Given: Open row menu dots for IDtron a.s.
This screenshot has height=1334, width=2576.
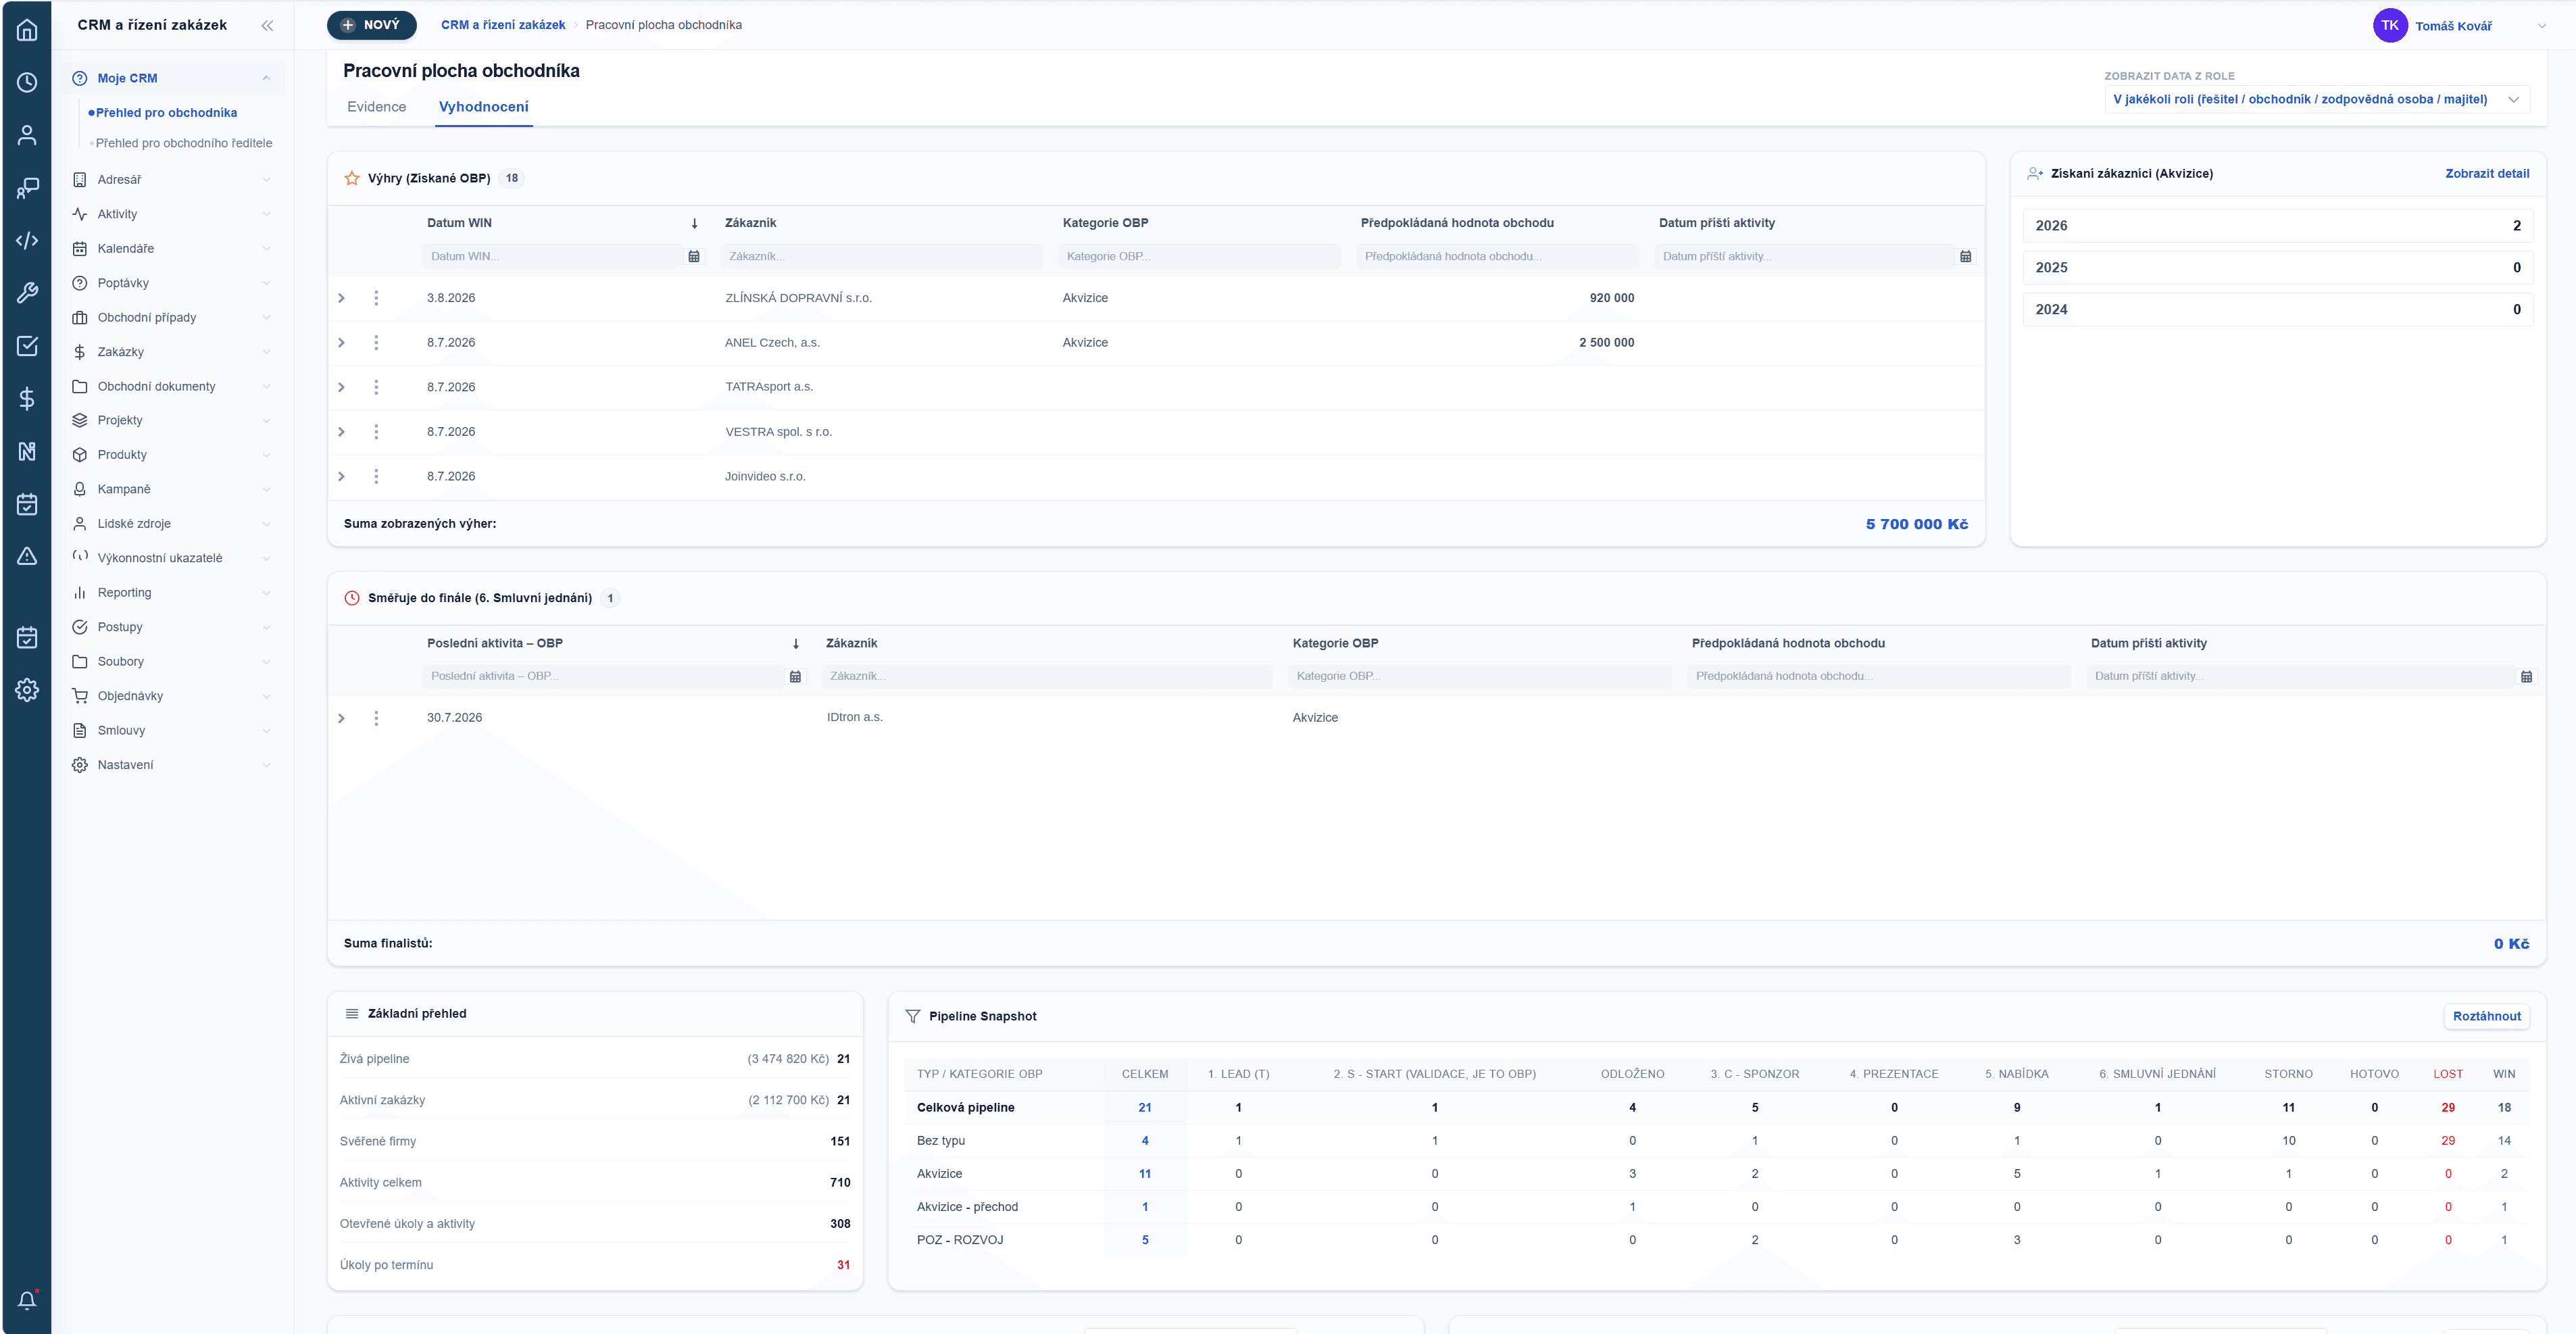Looking at the screenshot, I should [x=376, y=718].
